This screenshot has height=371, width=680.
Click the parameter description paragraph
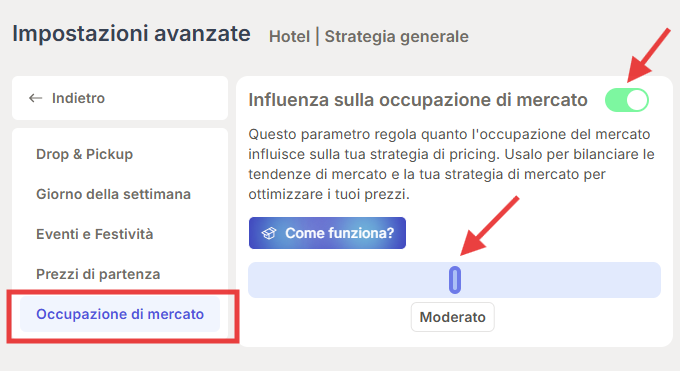pos(451,164)
